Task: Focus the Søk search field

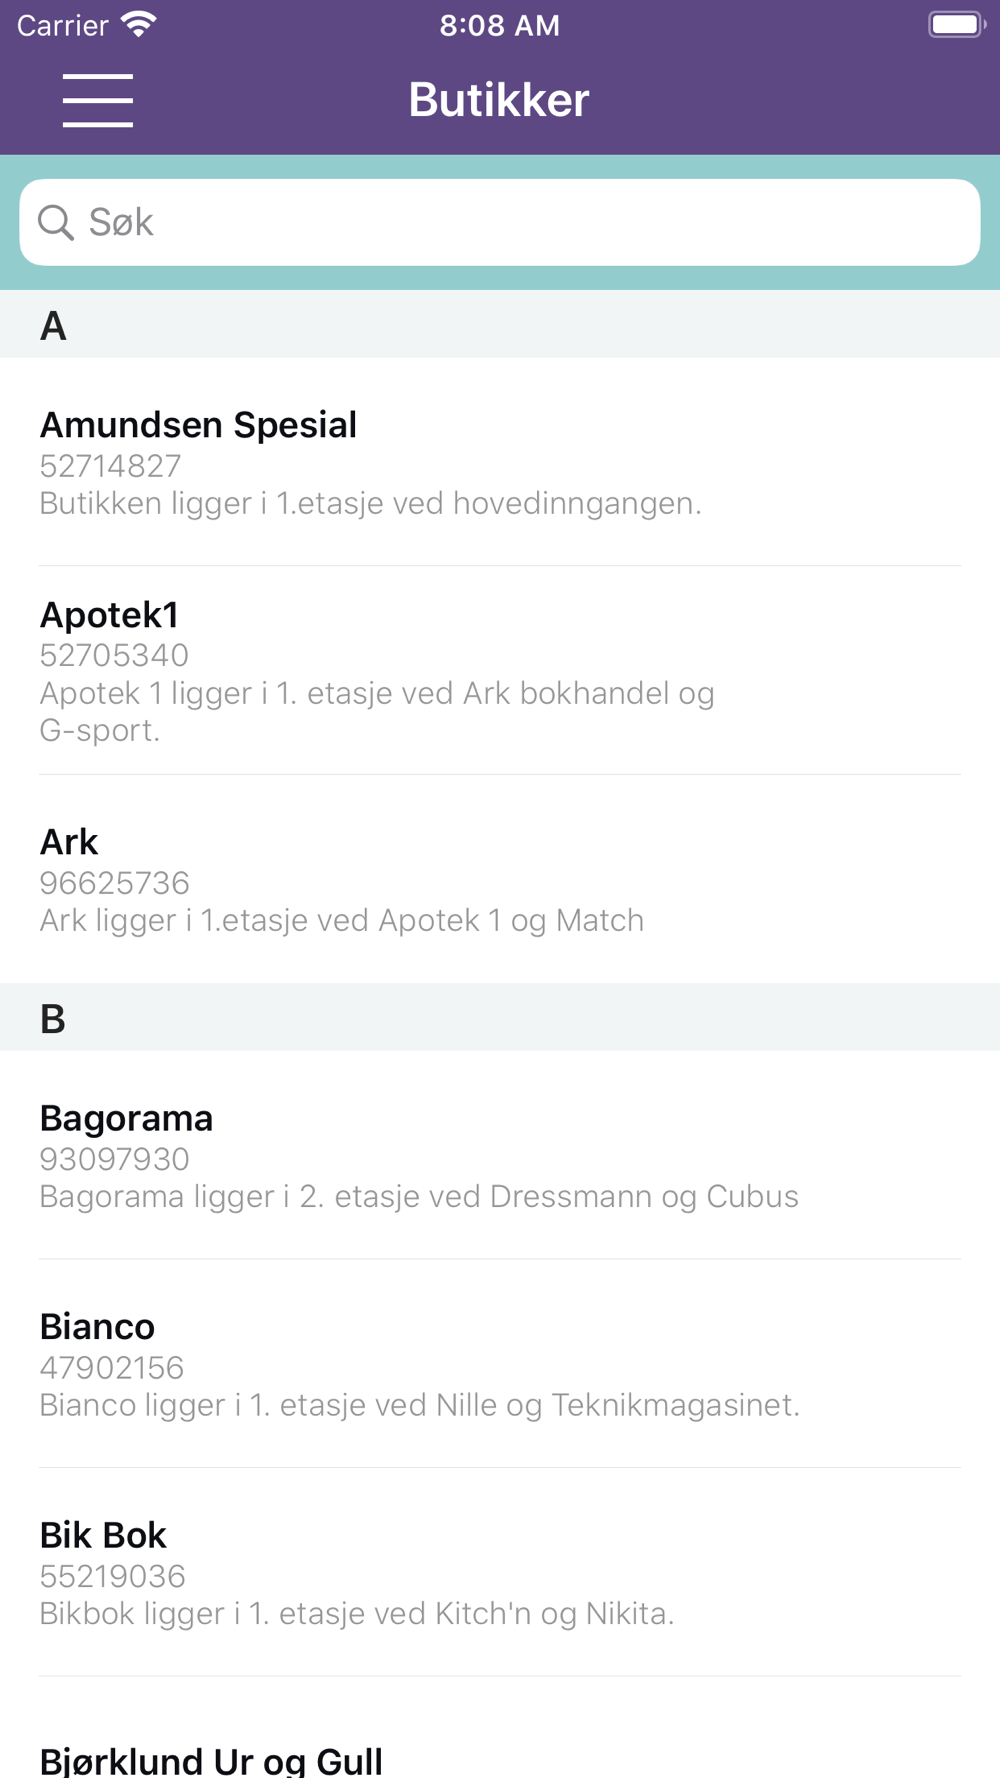Action: point(500,222)
